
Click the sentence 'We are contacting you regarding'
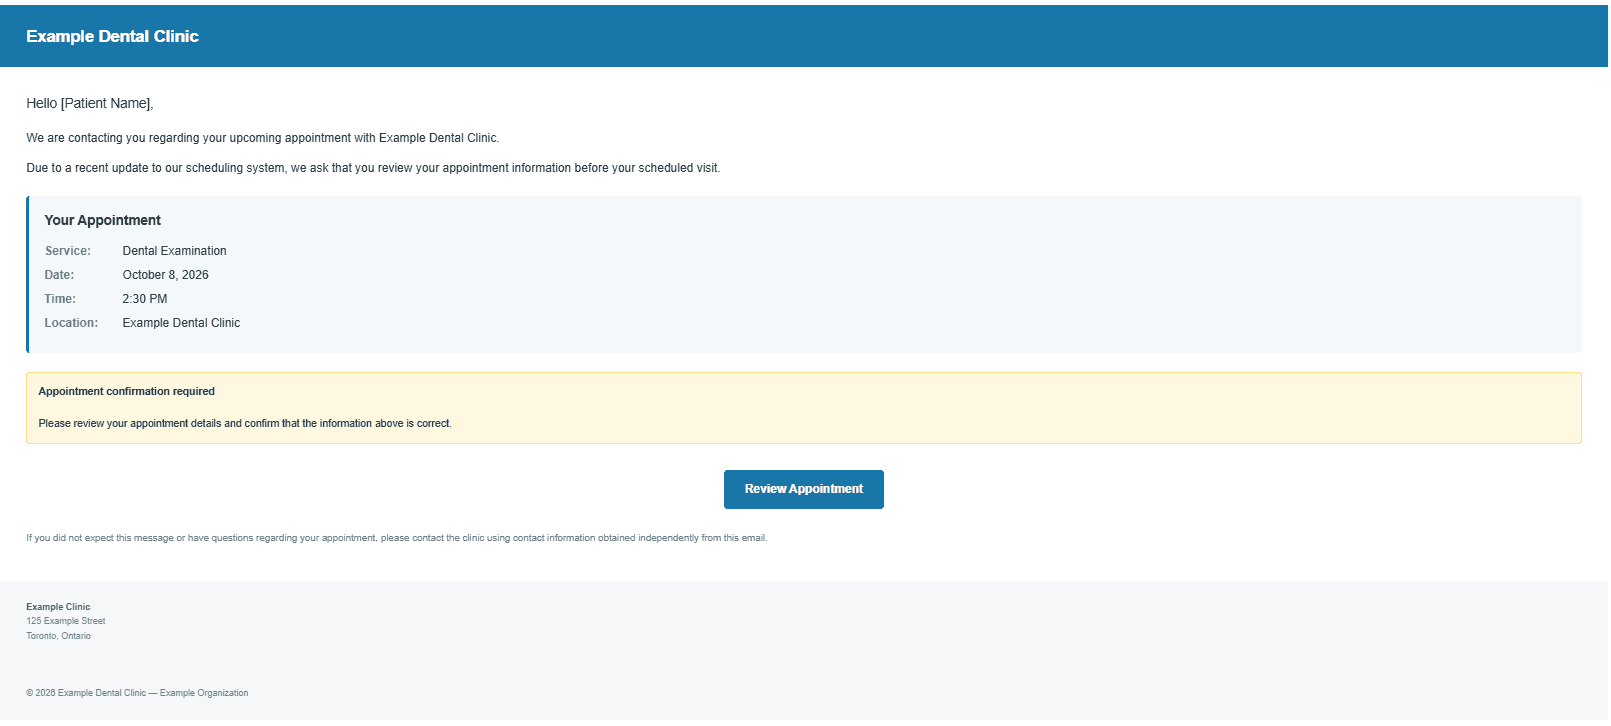click(x=262, y=138)
